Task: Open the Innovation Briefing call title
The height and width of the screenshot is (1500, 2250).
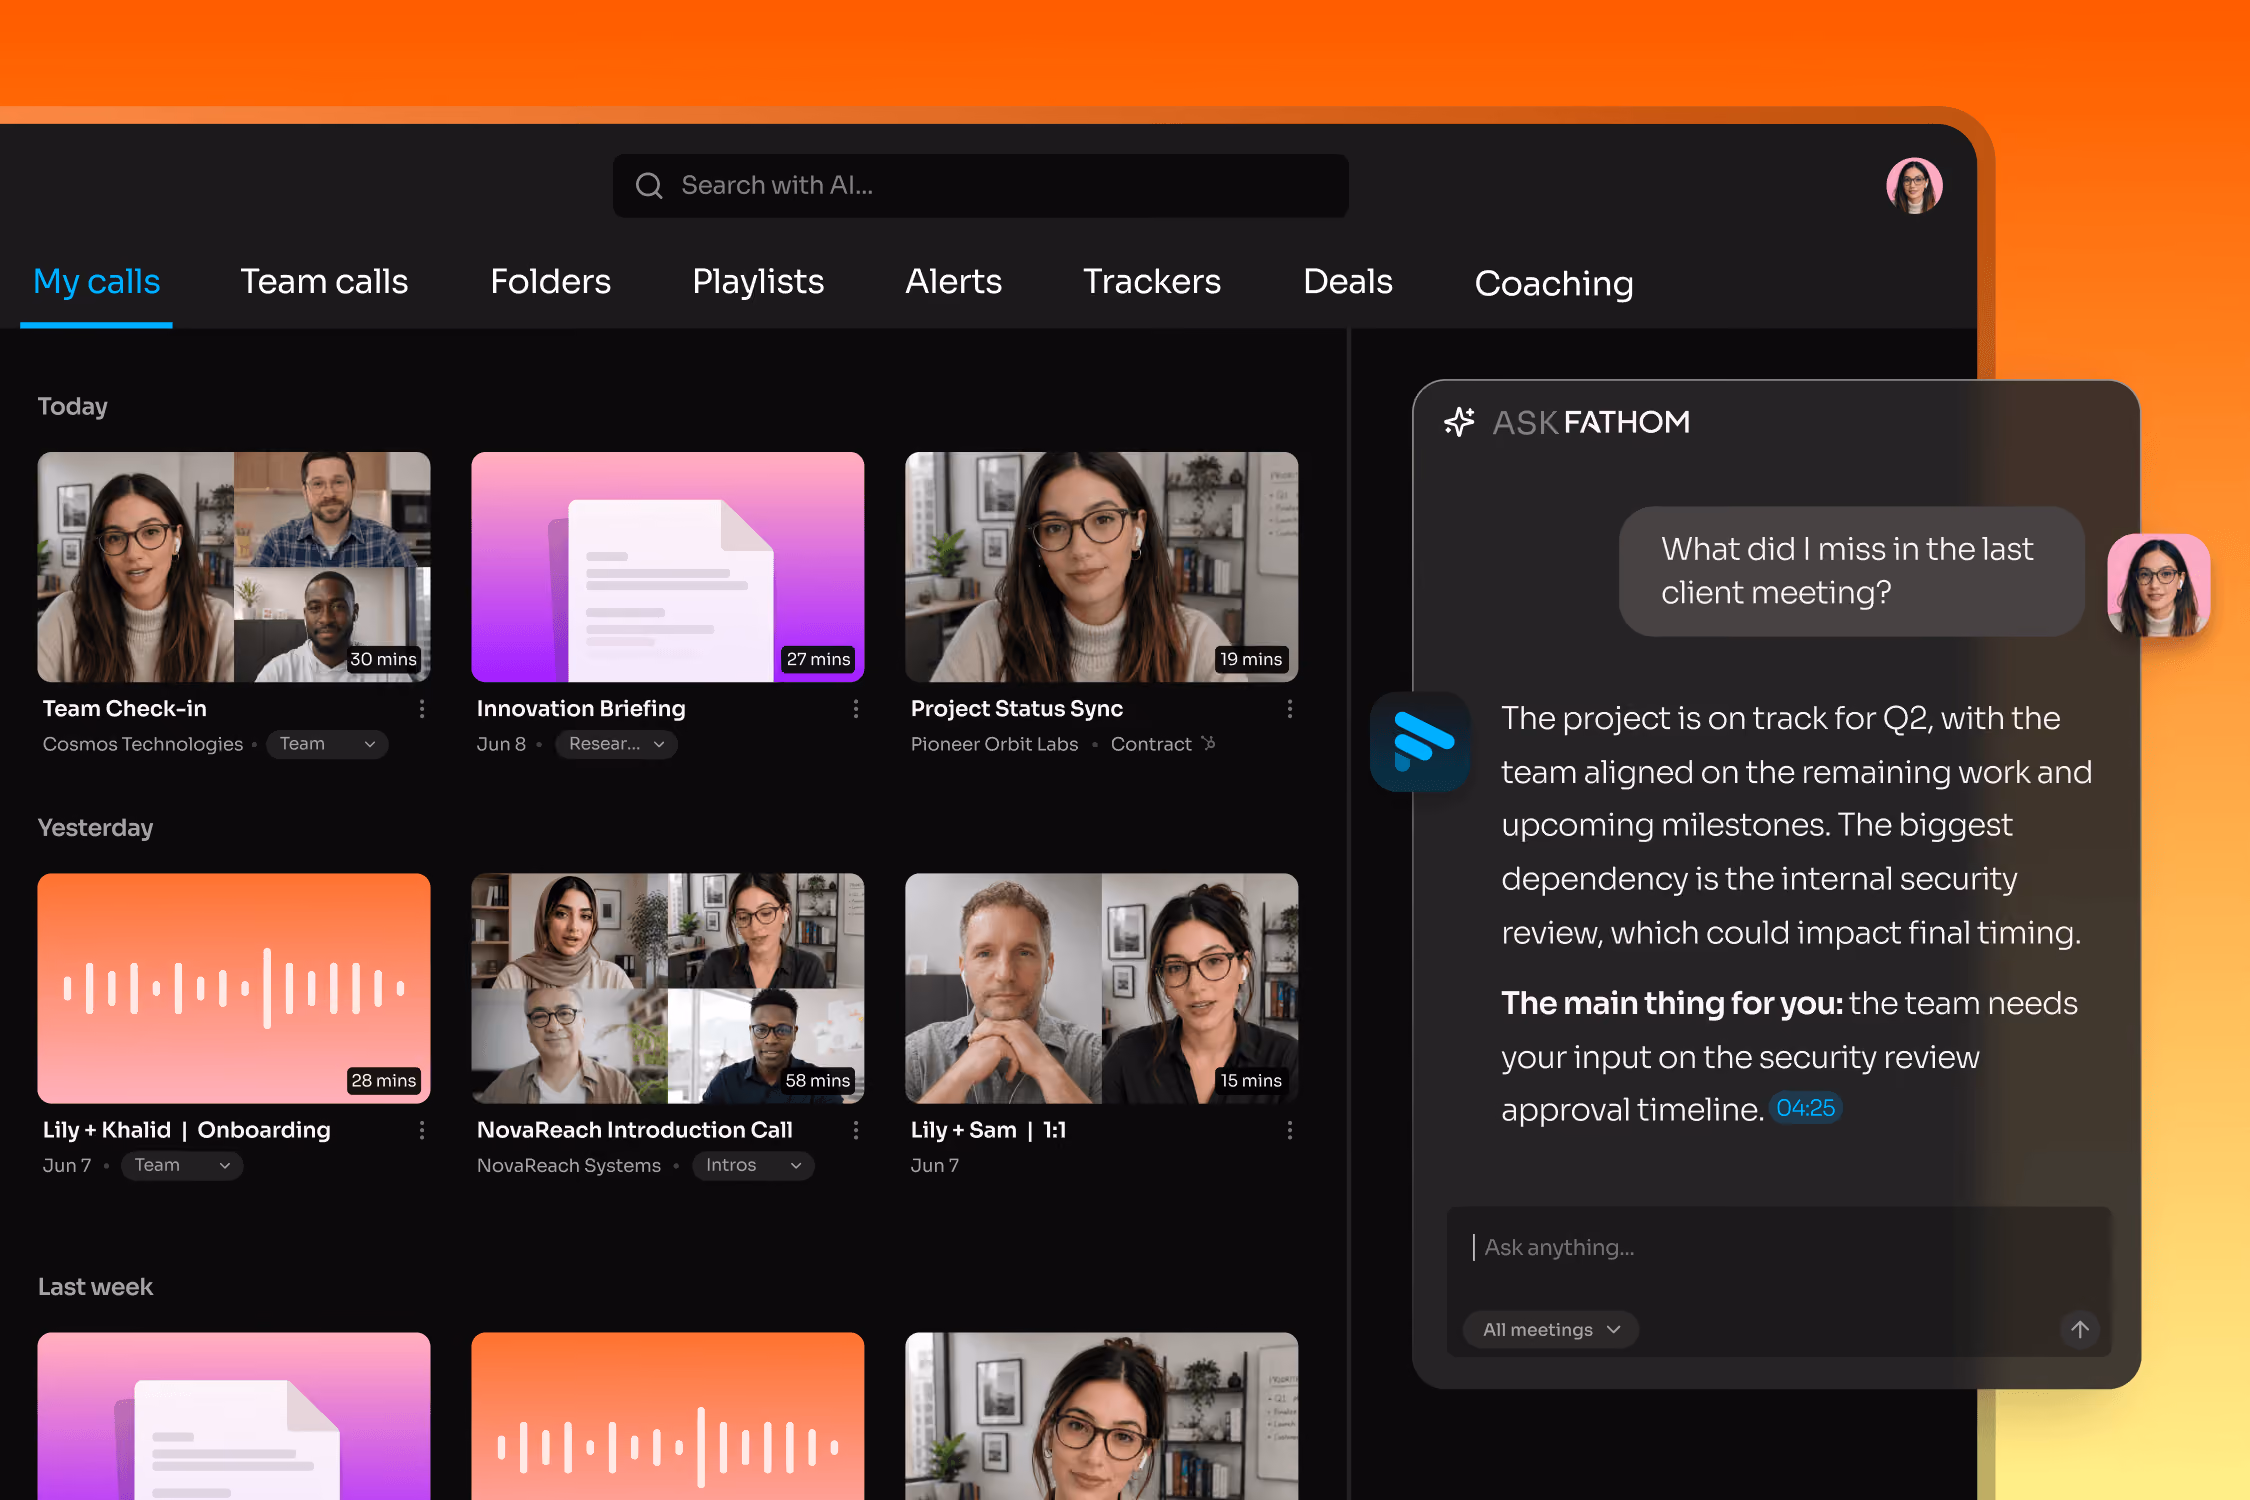Action: [x=581, y=709]
